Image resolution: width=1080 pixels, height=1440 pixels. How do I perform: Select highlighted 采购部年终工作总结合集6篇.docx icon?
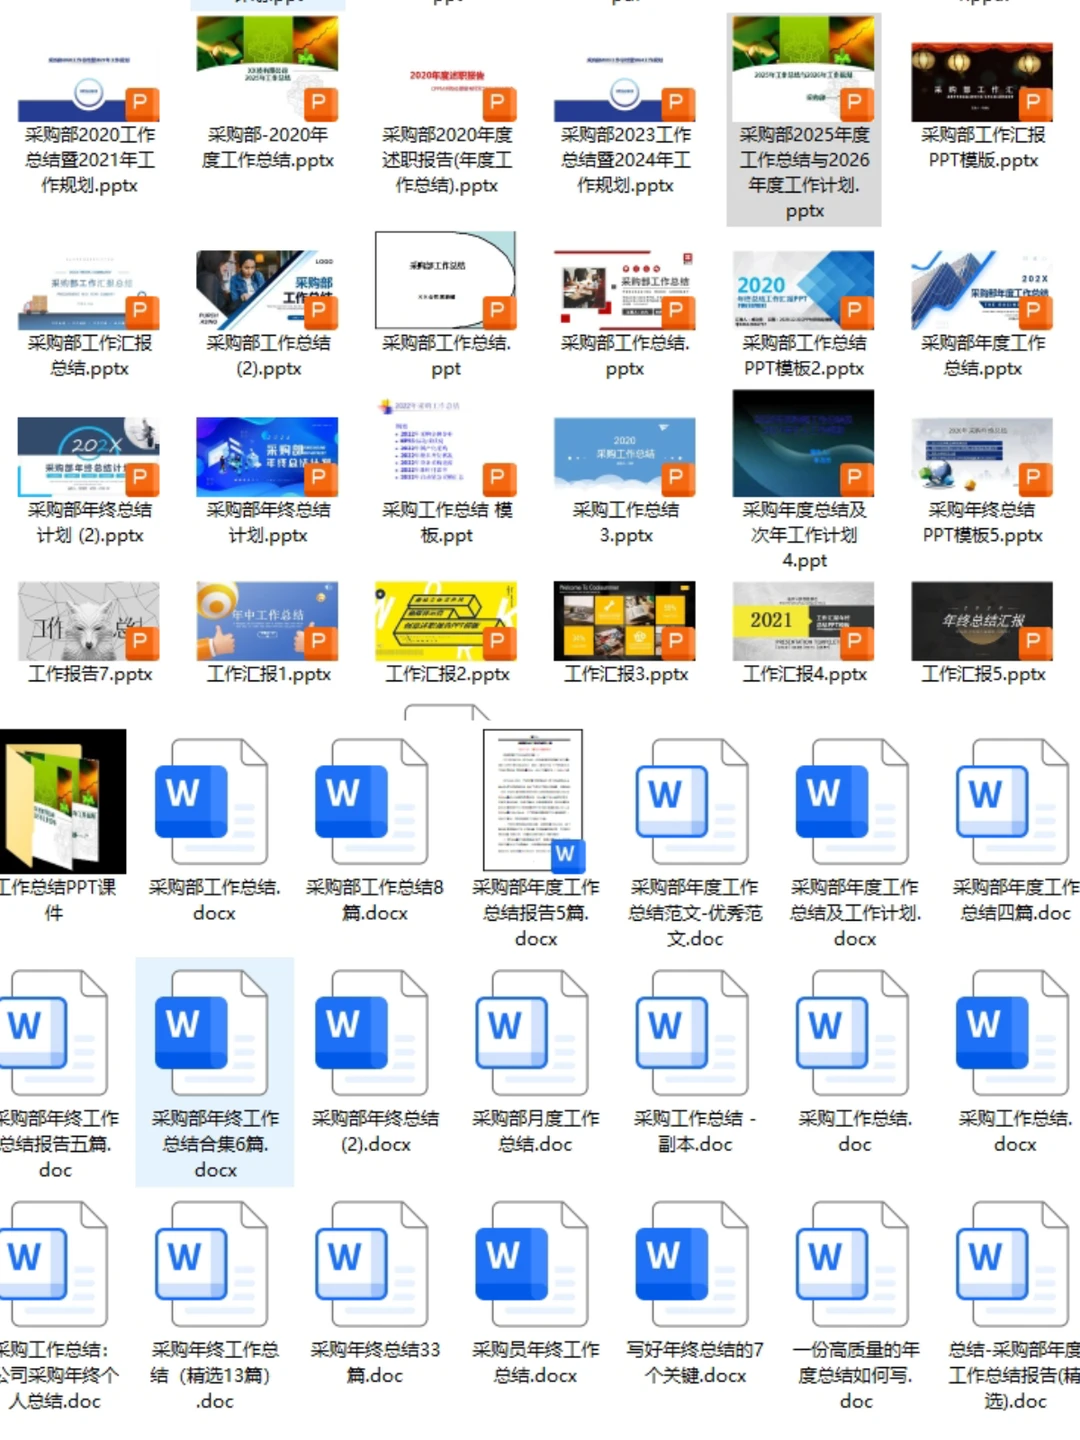(x=212, y=1033)
